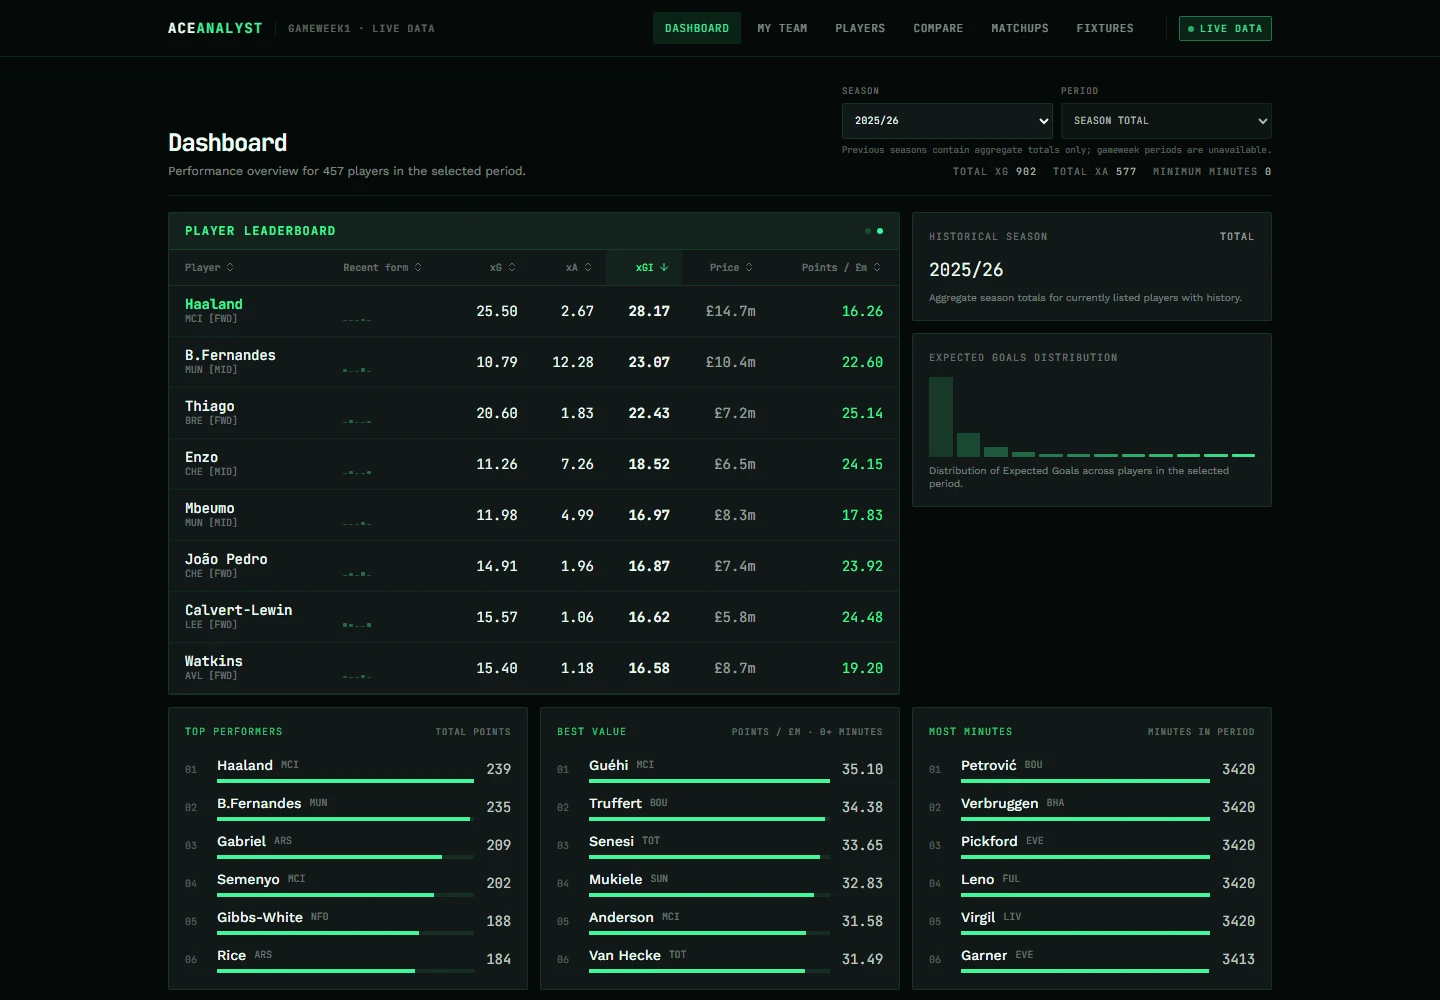Click the Total xA 577 stat
This screenshot has height=1000, width=1440.
(1094, 172)
